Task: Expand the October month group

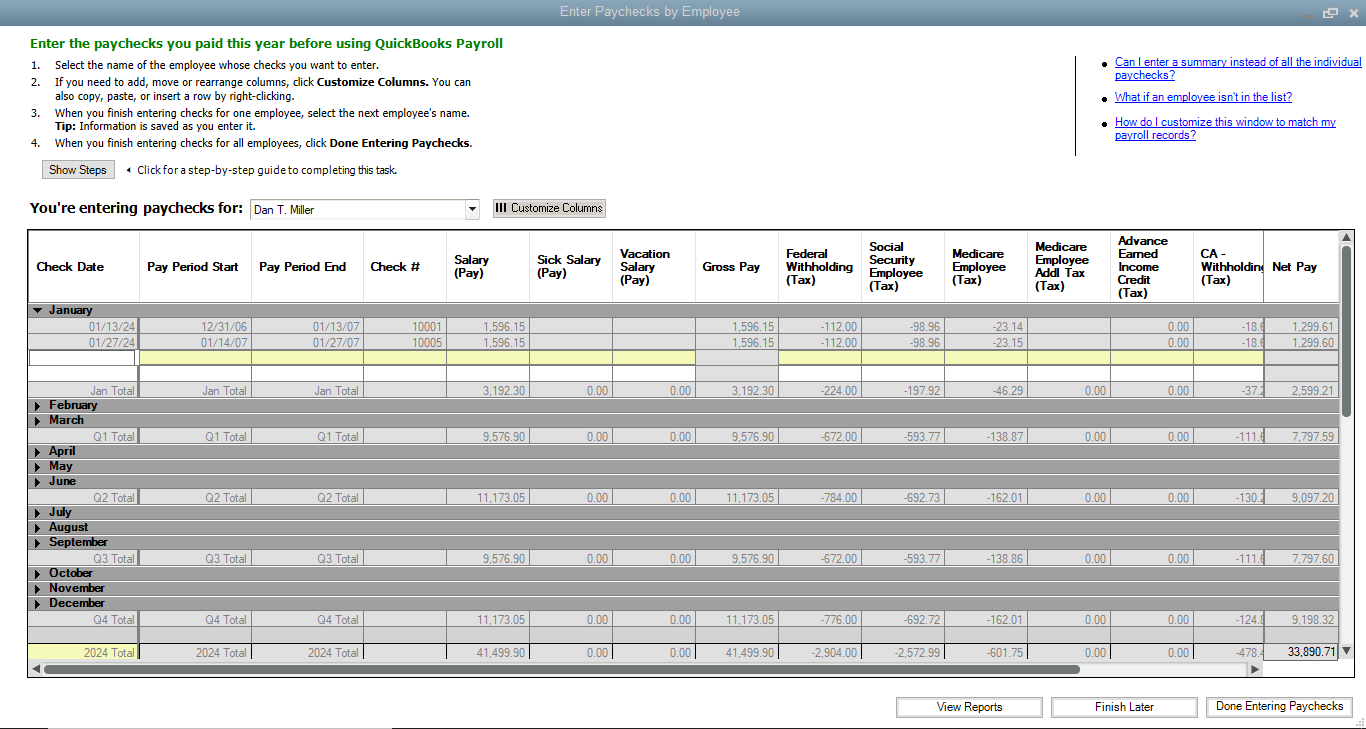Action: [x=38, y=574]
